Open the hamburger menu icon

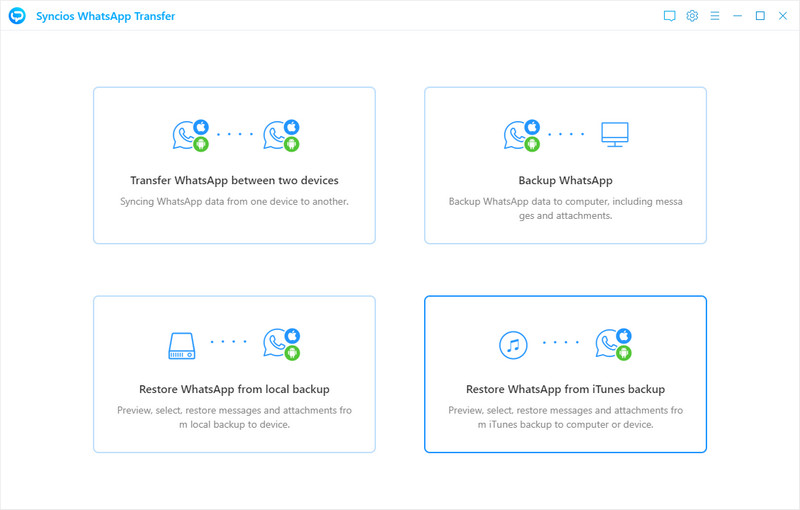tap(715, 16)
